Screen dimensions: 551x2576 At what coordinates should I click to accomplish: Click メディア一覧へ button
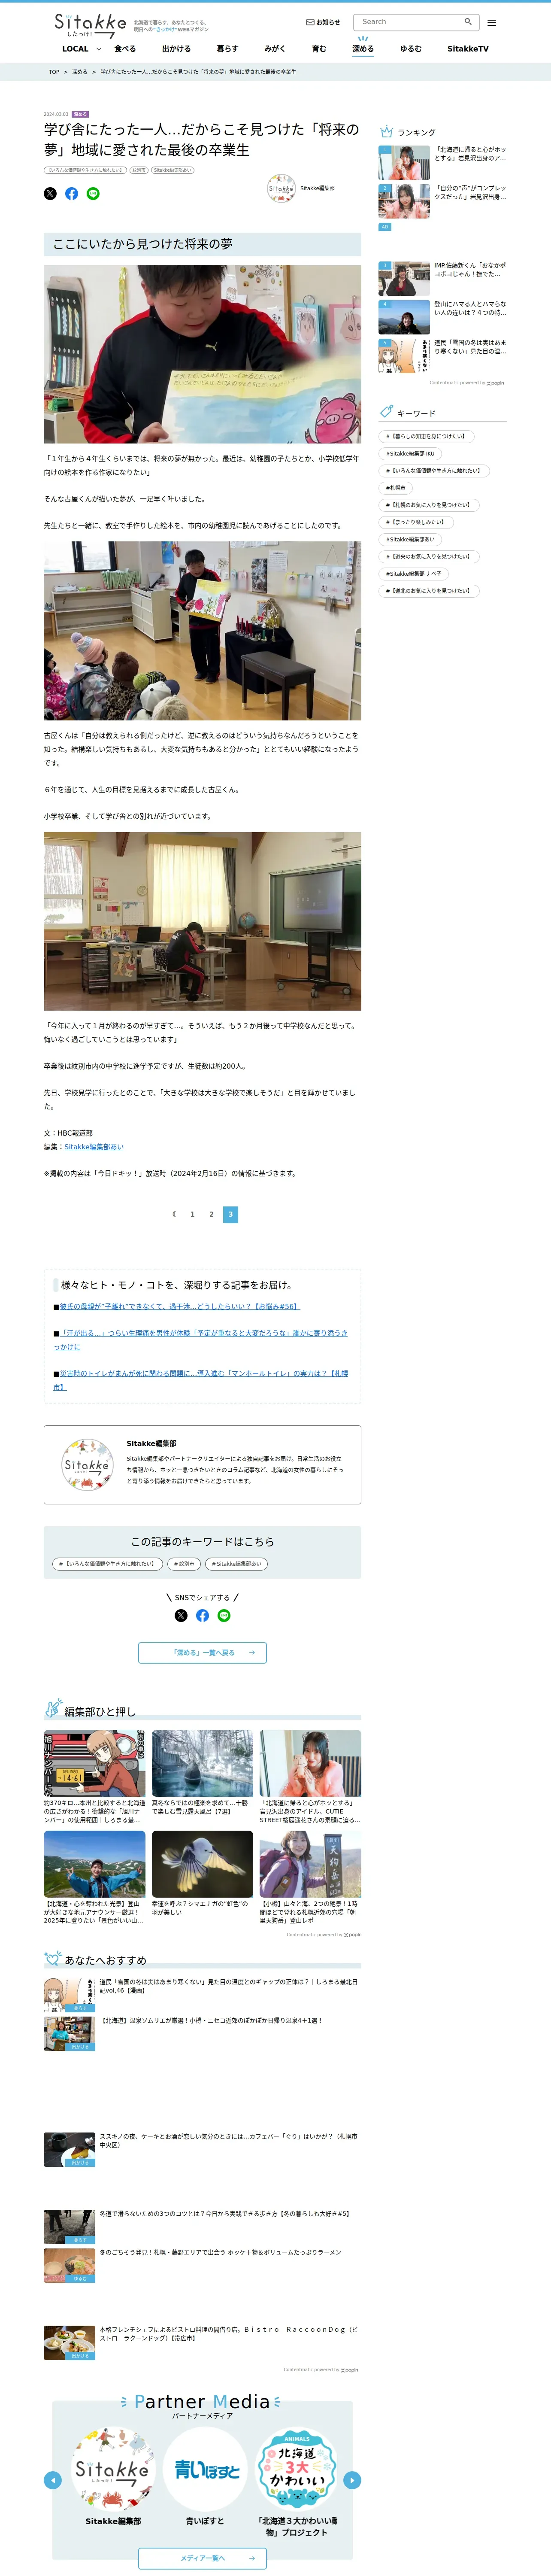pos(202,2558)
